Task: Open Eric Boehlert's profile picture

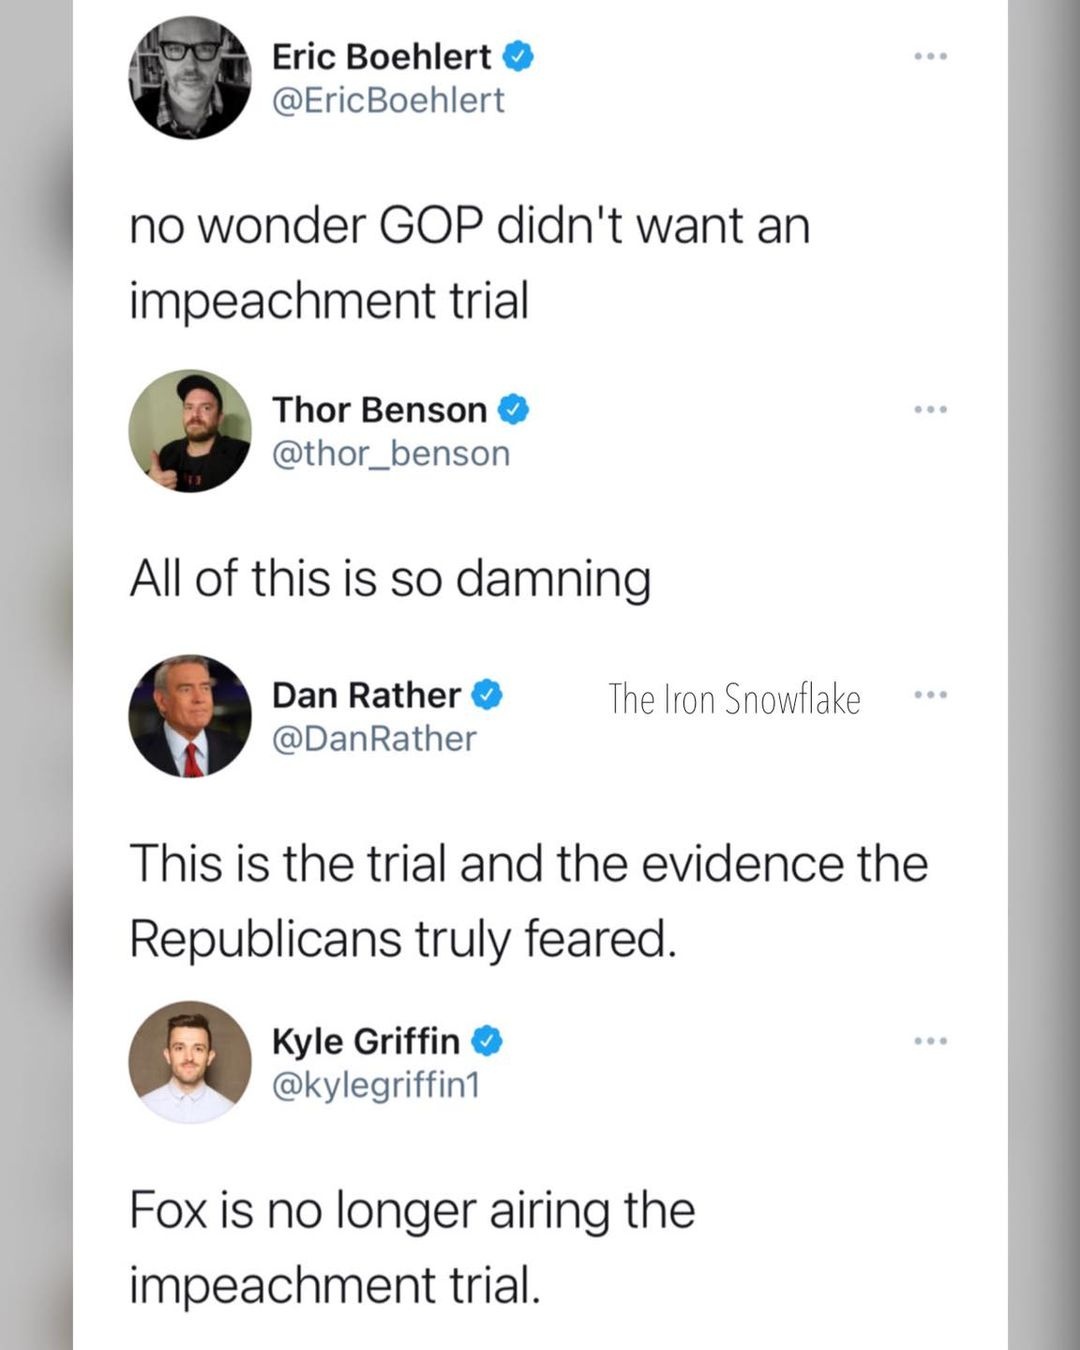Action: coord(190,78)
